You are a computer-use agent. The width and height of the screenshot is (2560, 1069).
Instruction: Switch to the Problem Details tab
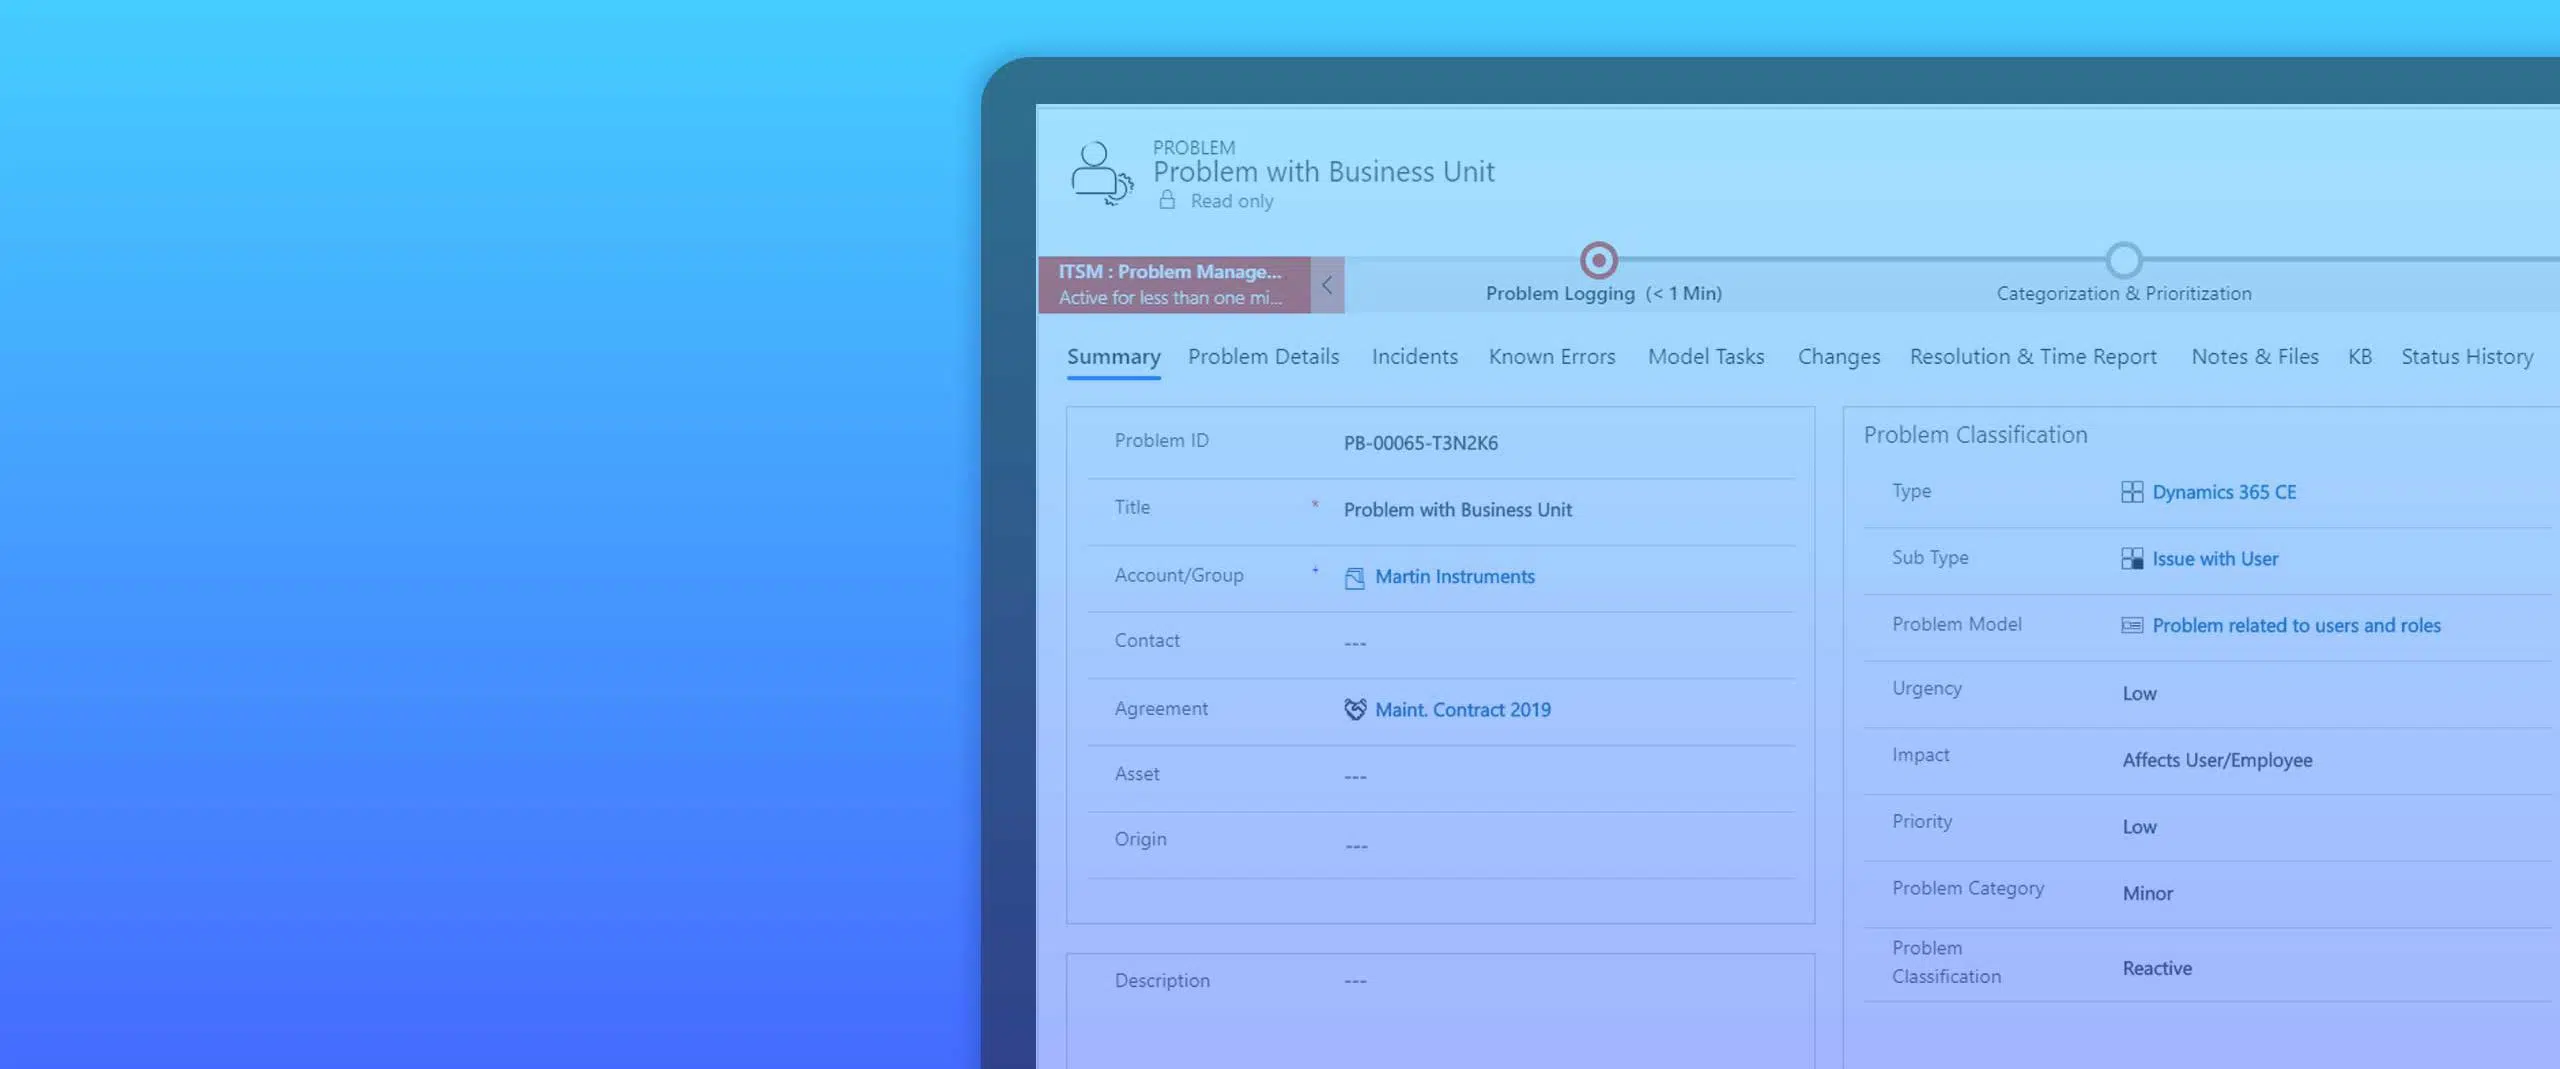[1263, 357]
